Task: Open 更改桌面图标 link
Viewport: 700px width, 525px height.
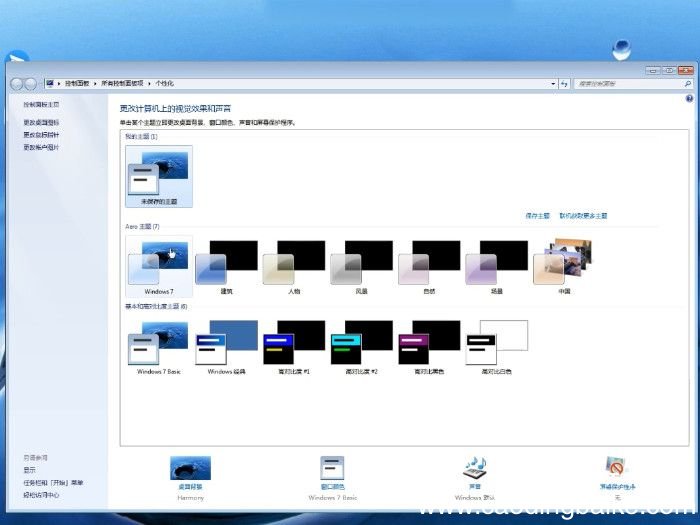Action: tap(41, 122)
